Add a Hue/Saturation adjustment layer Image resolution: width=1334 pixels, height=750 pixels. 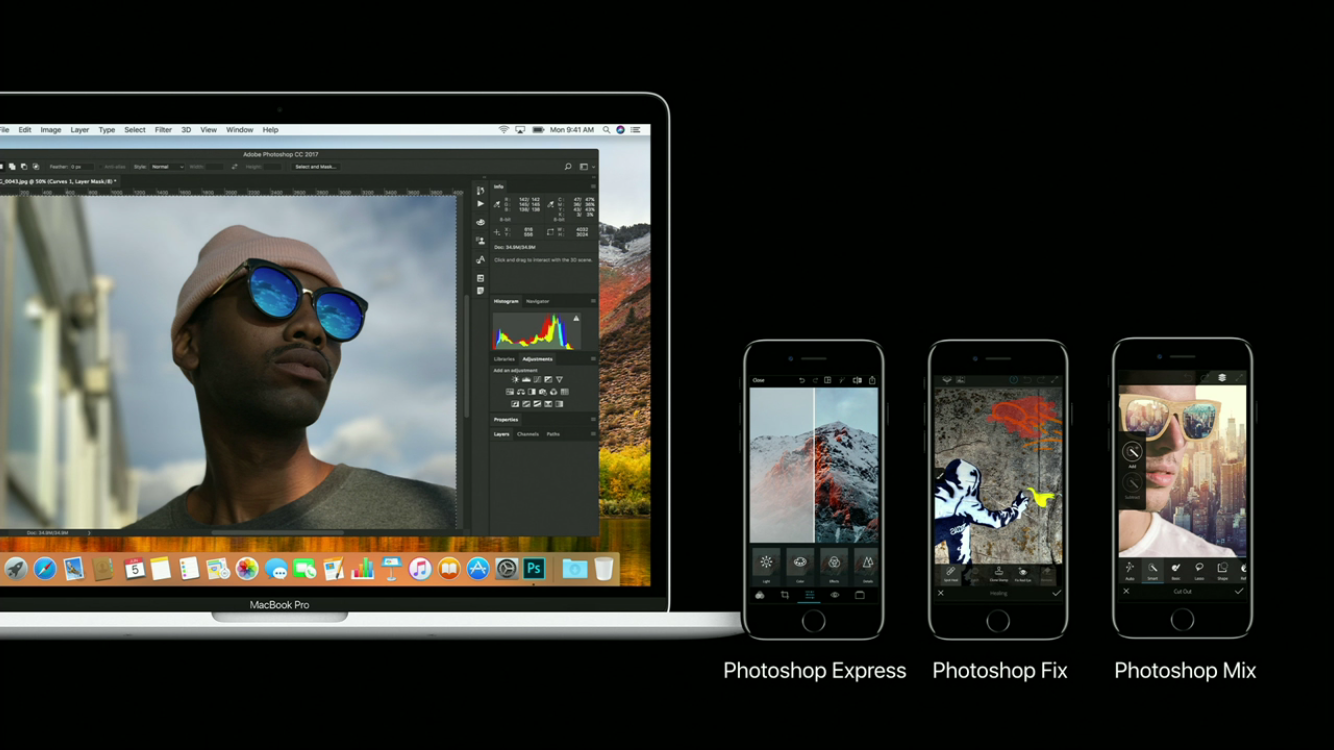[x=510, y=392]
